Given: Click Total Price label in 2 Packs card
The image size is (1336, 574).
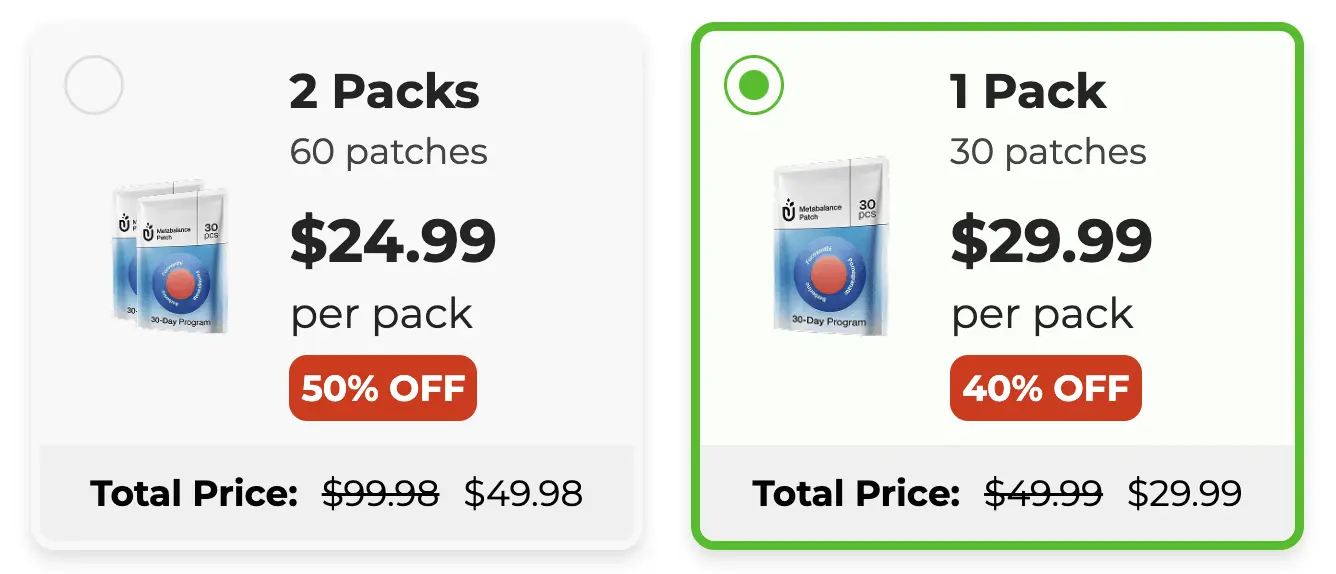Looking at the screenshot, I should (195, 493).
